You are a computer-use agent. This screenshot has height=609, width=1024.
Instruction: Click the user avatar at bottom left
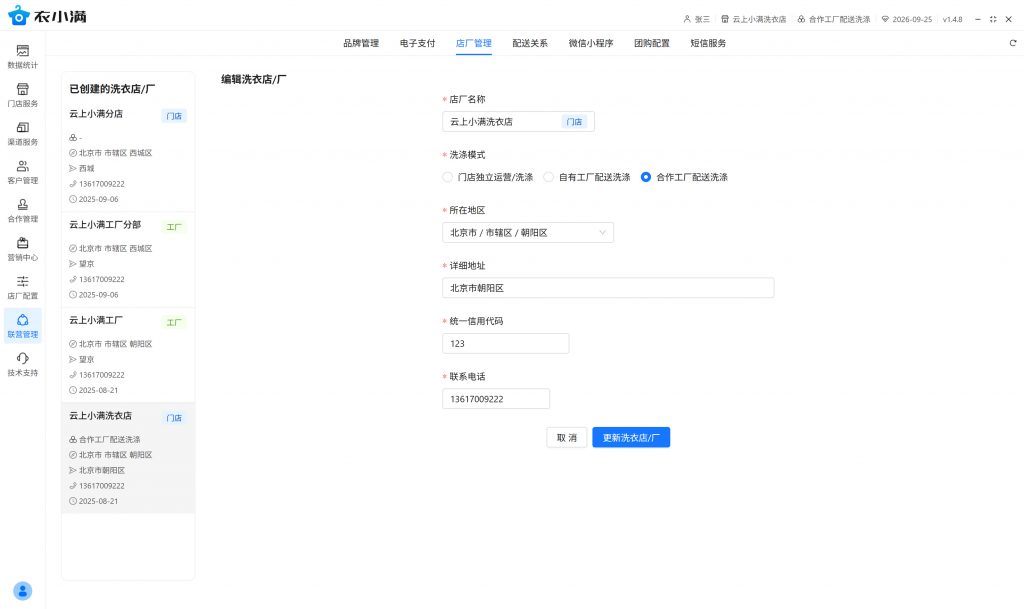click(x=22, y=590)
